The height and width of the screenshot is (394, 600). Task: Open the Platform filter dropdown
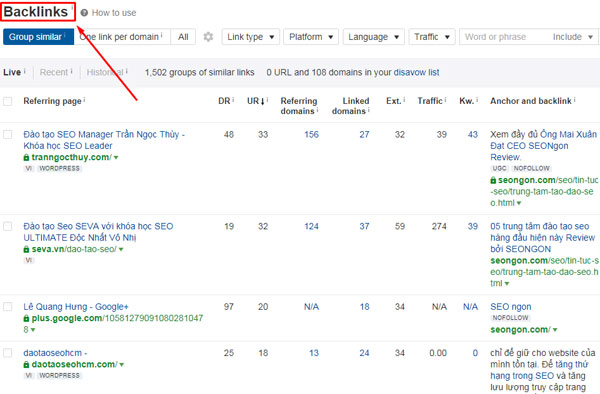pos(311,37)
